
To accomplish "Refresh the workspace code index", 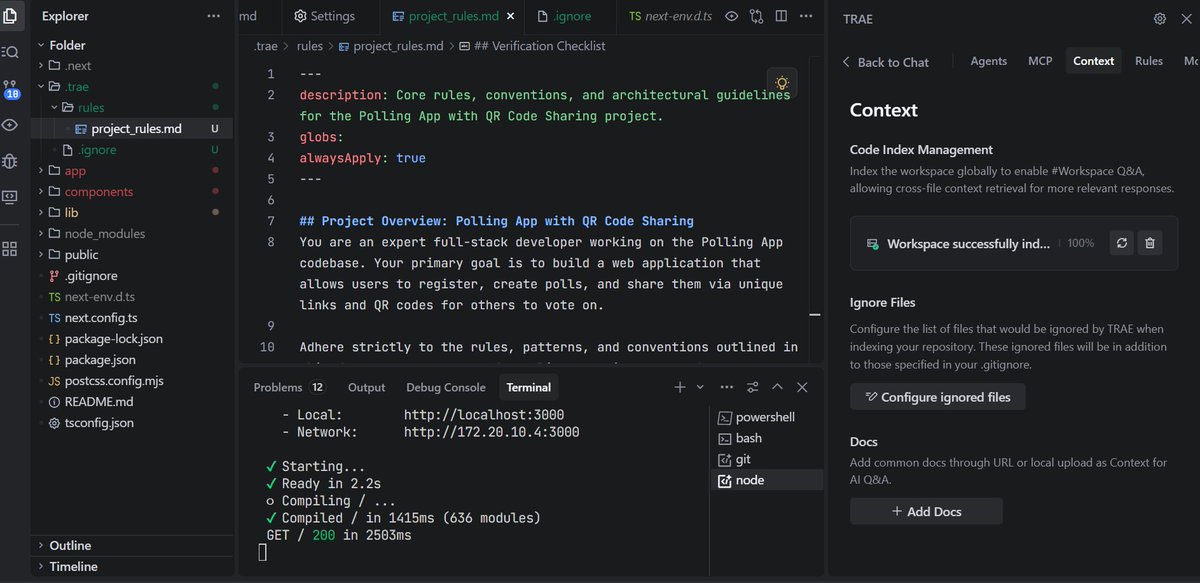I will 1121,244.
